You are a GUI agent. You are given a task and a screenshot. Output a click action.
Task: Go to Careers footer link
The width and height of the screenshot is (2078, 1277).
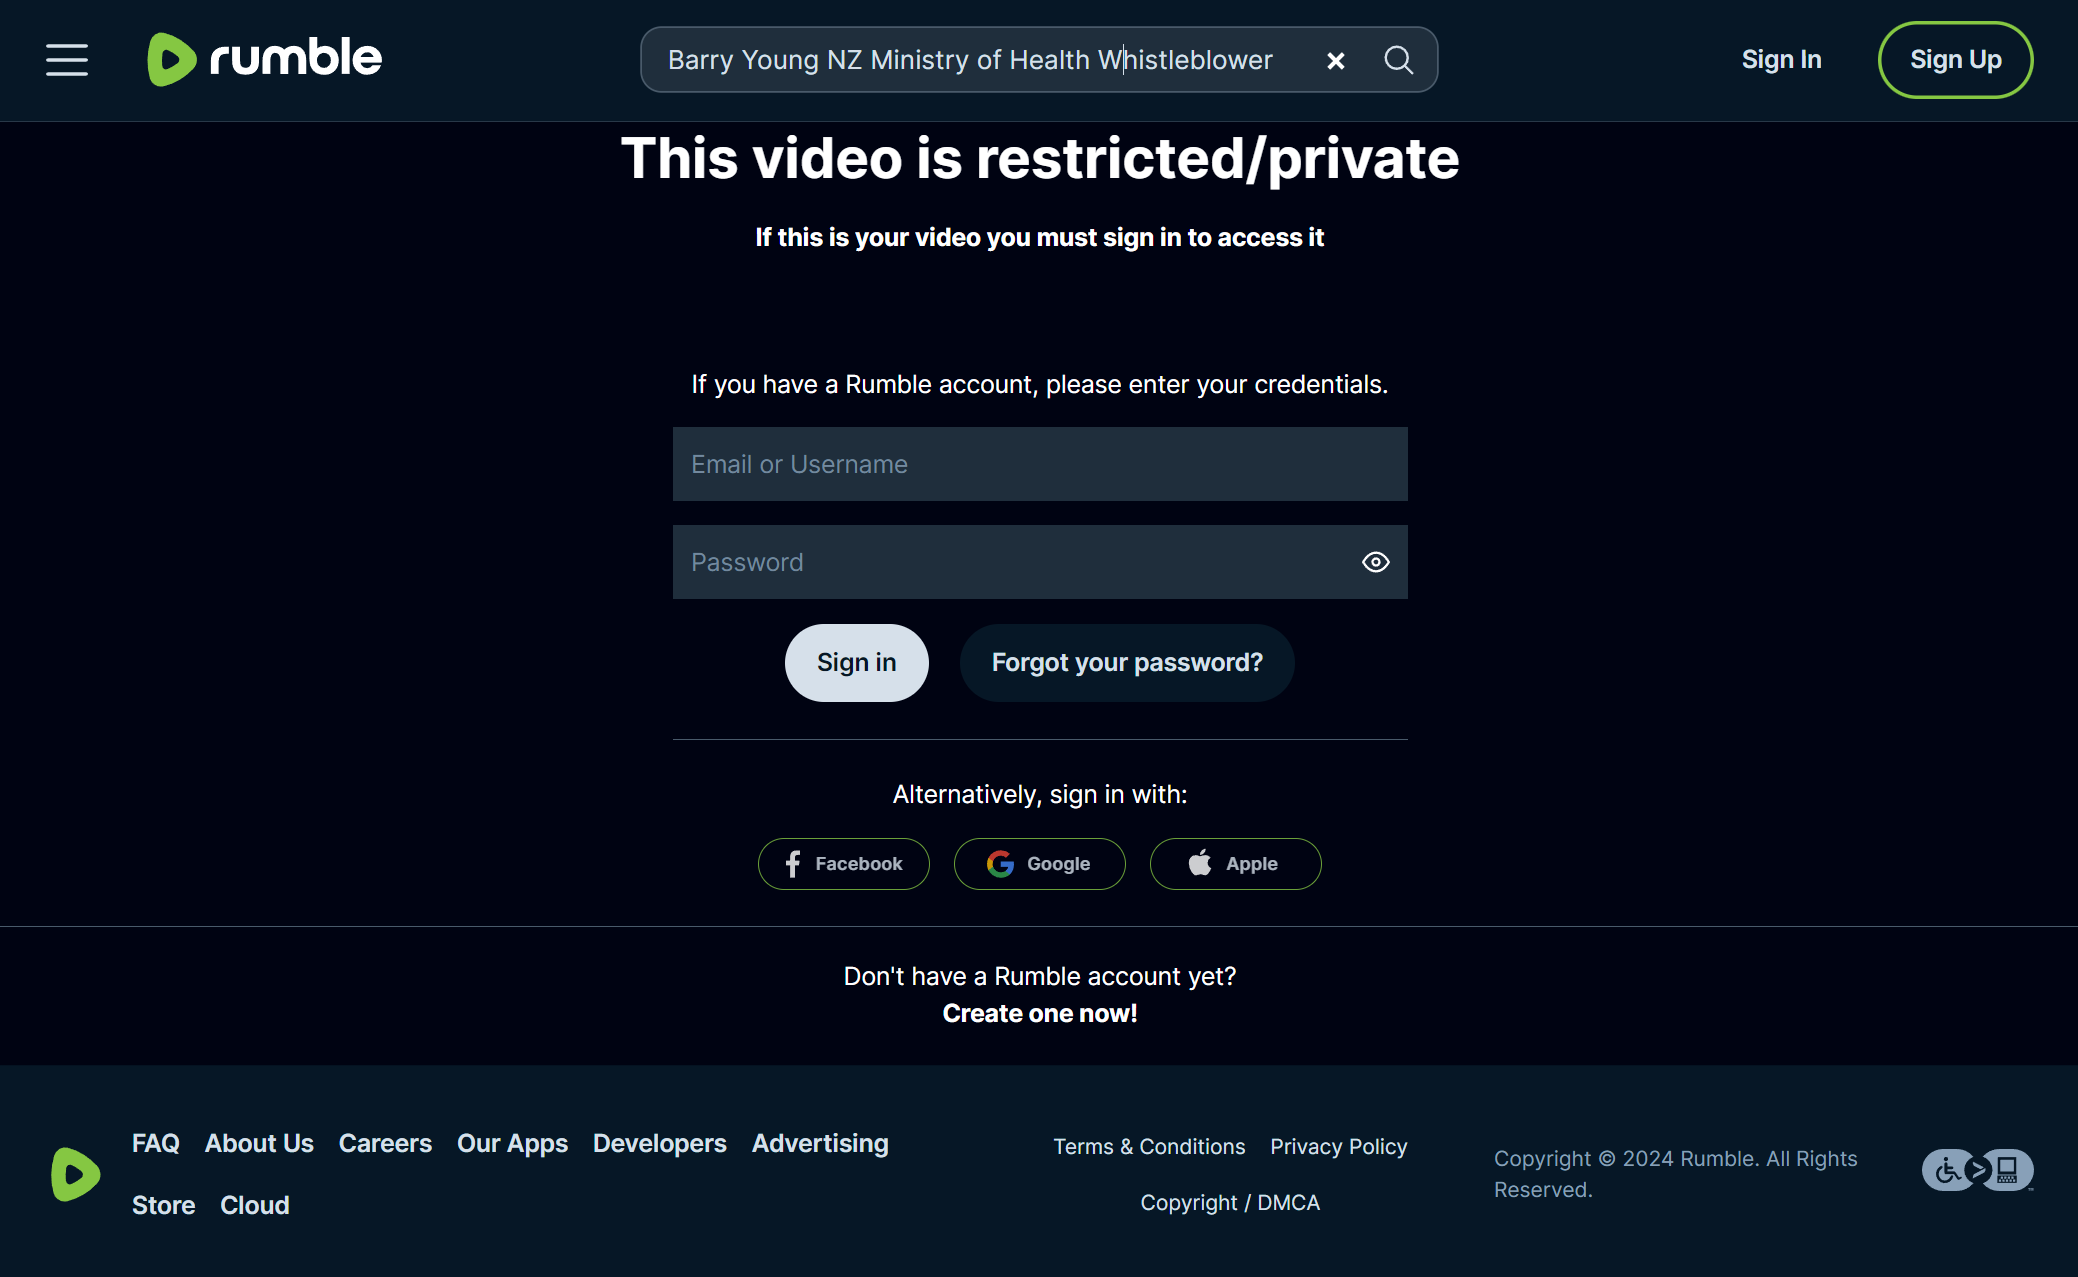pos(385,1143)
